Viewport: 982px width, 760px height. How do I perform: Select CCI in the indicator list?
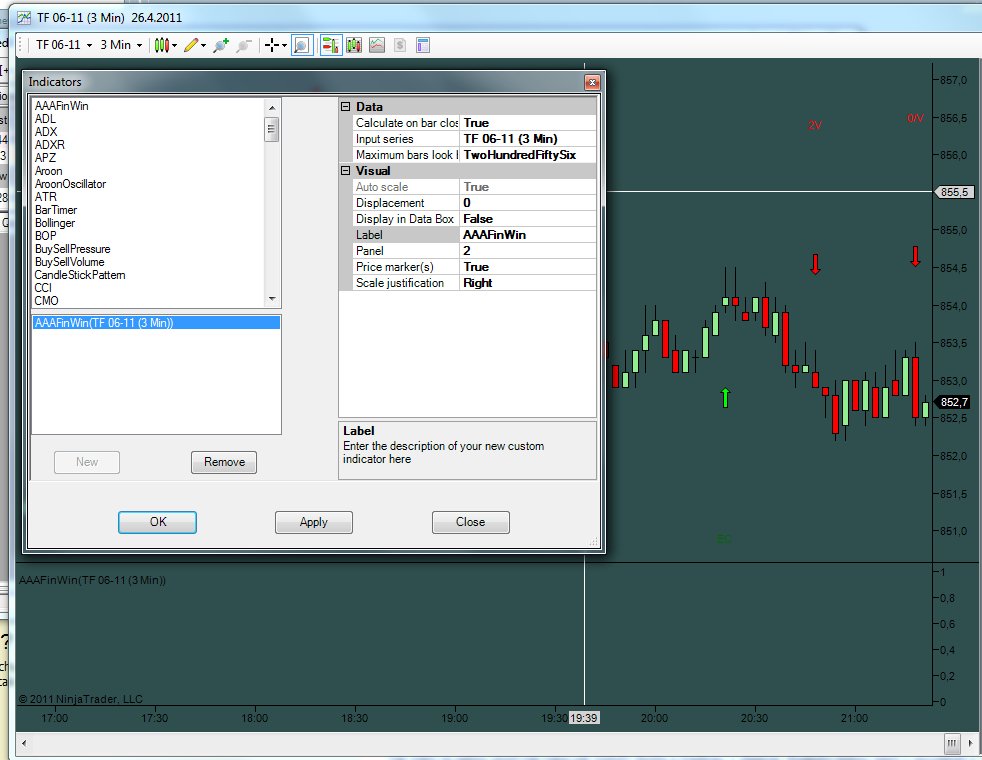coord(43,288)
